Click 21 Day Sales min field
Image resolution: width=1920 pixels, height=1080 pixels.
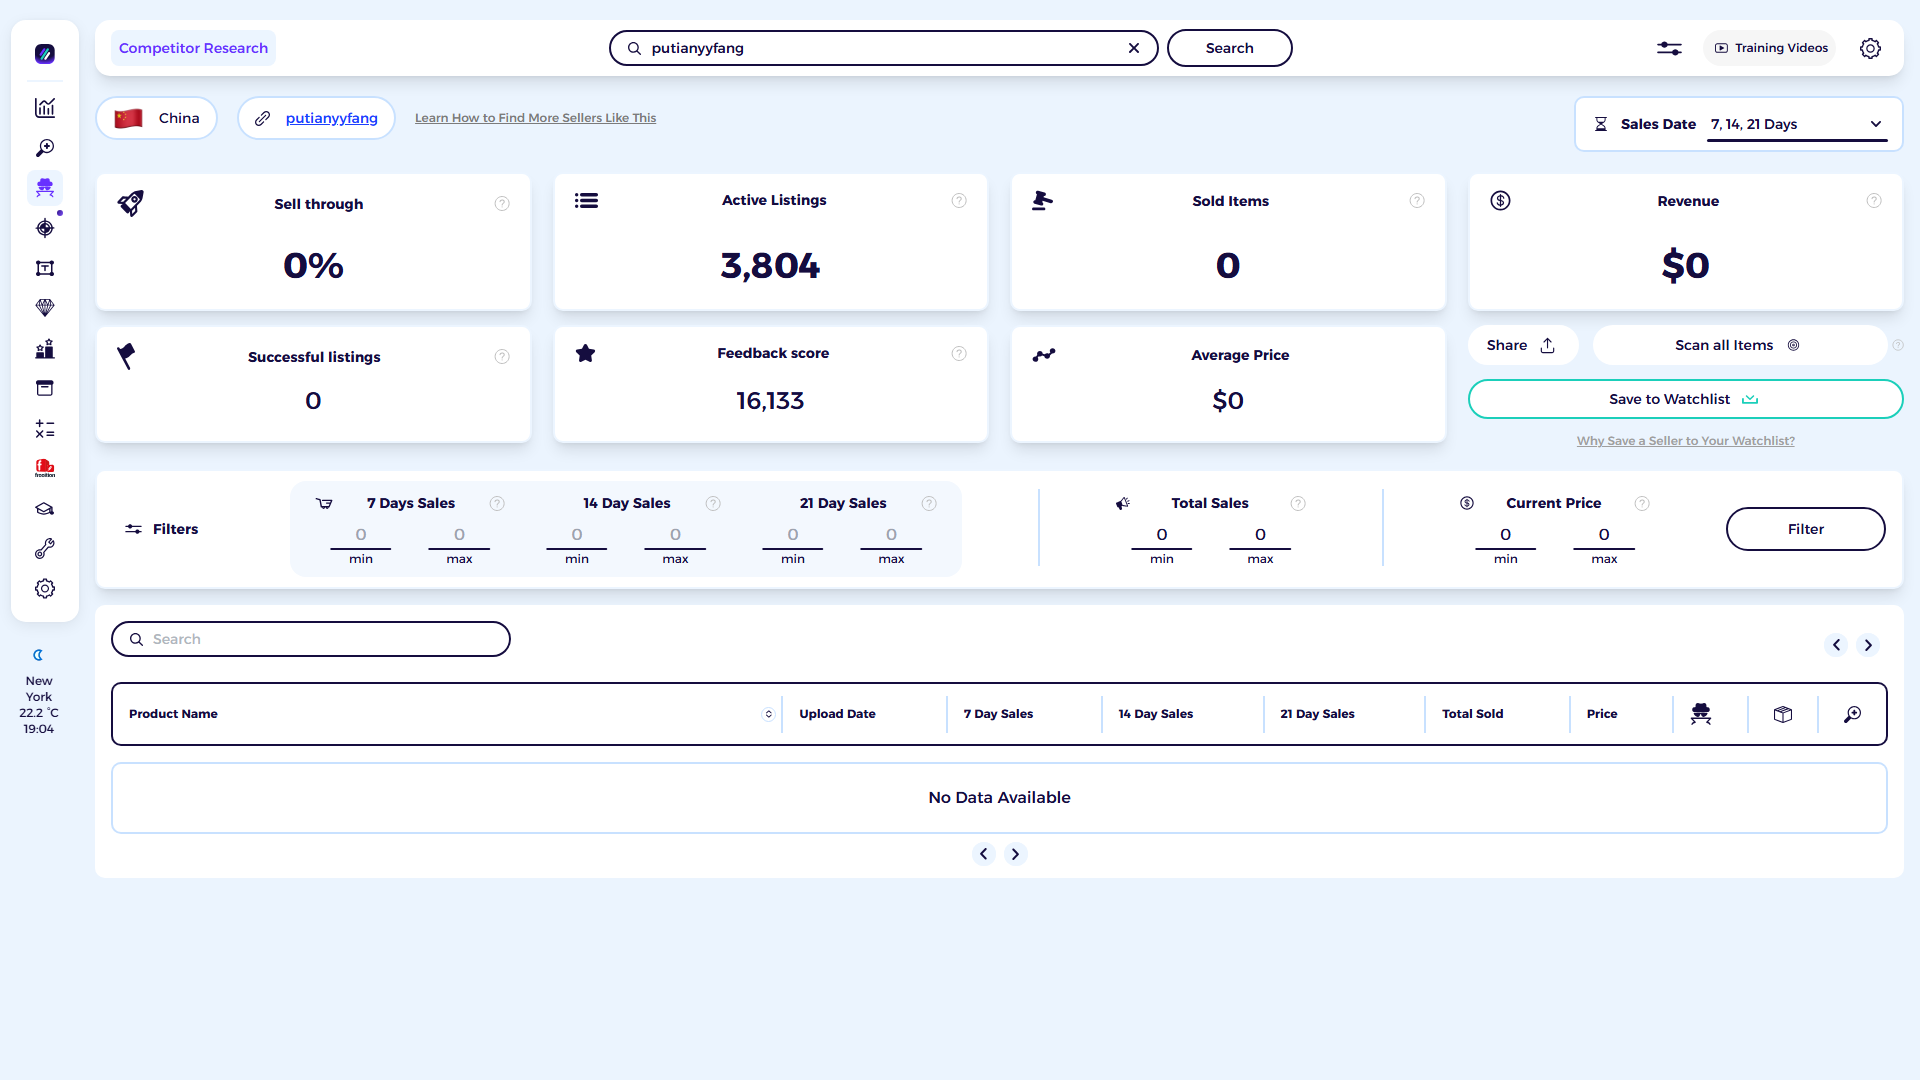[x=793, y=536]
